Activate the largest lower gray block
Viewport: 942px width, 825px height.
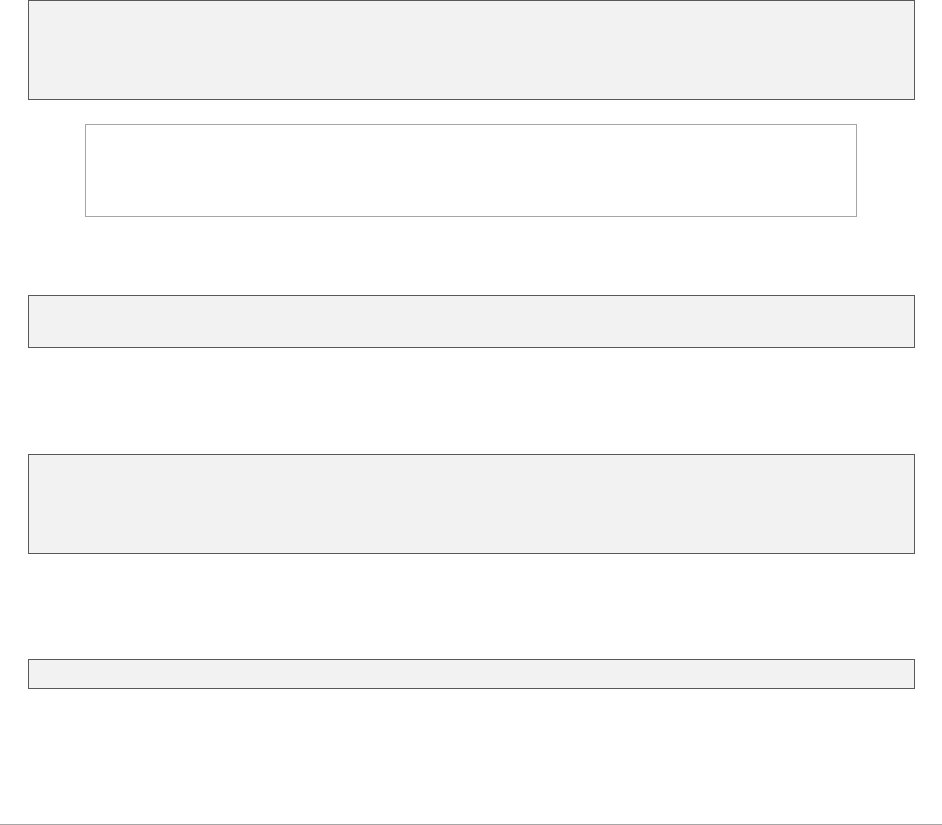pos(471,504)
